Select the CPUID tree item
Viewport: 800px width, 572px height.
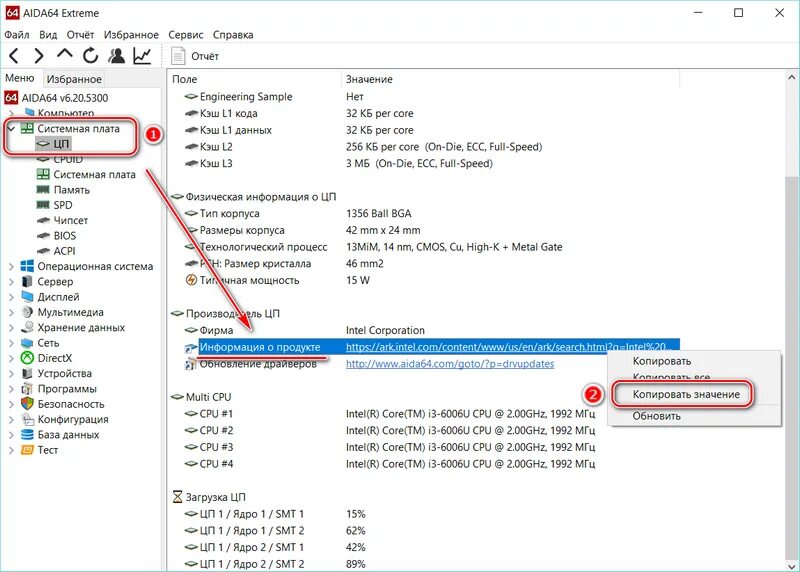[68, 160]
